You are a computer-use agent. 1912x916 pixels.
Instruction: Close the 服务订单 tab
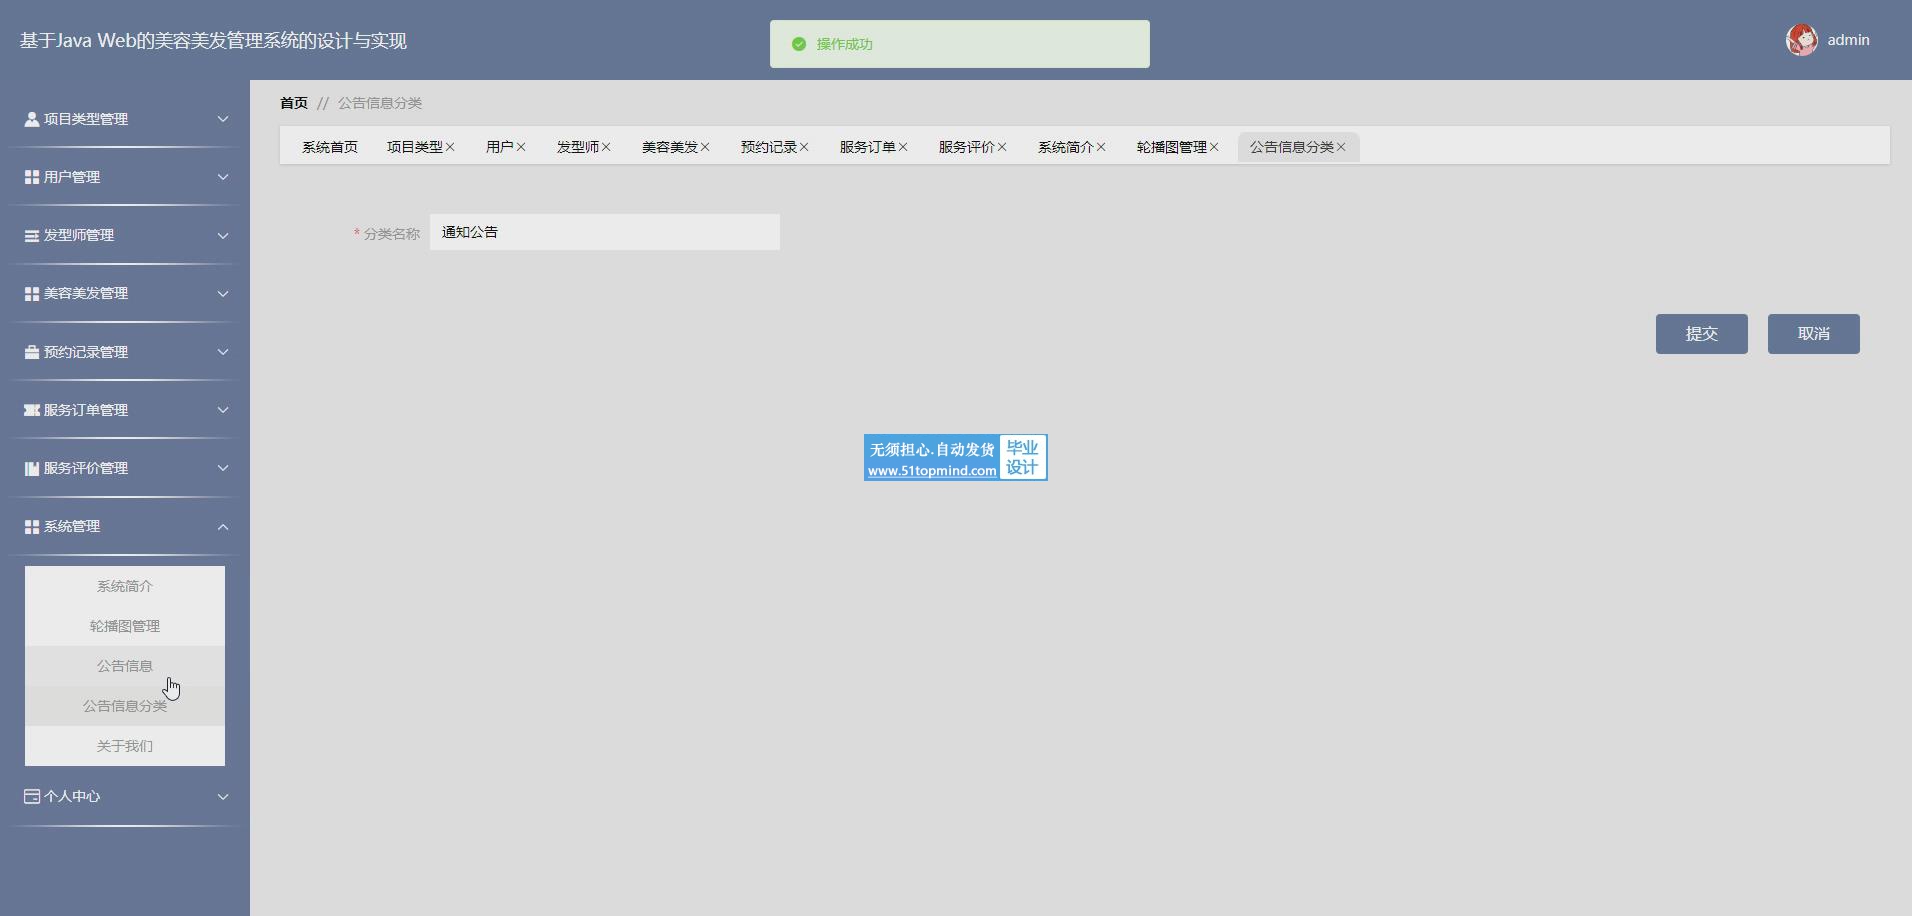coord(903,147)
